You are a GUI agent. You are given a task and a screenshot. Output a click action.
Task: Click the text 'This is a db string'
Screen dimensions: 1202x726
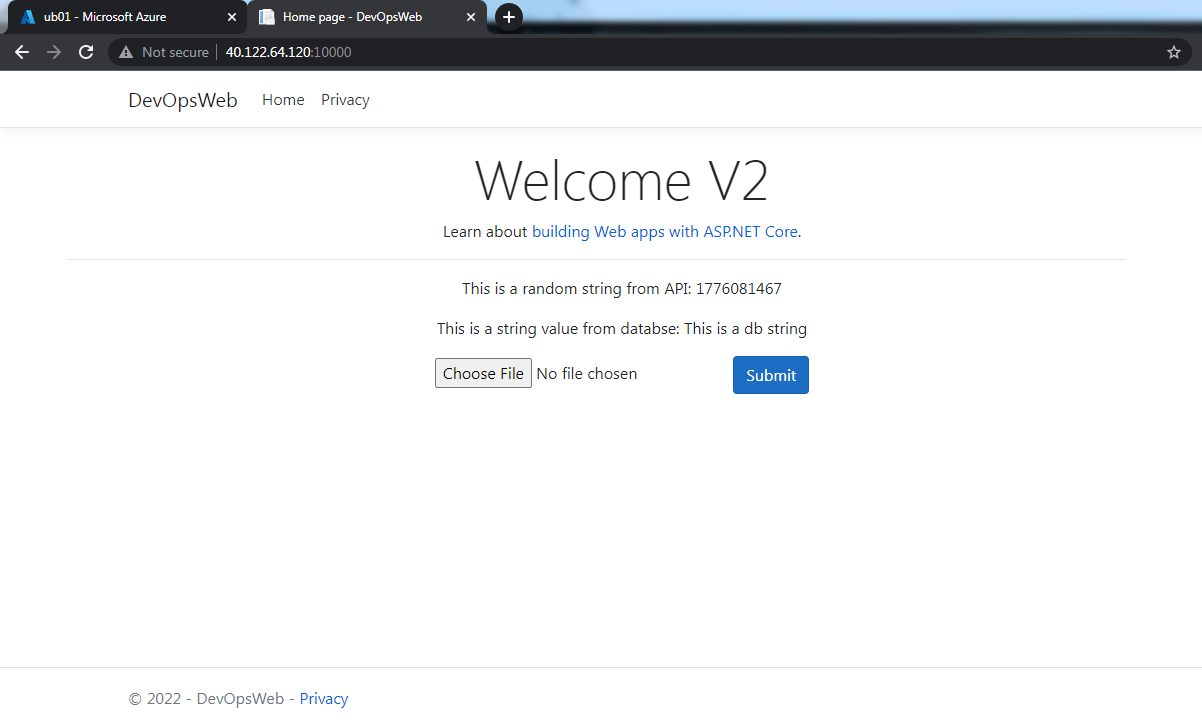745,328
